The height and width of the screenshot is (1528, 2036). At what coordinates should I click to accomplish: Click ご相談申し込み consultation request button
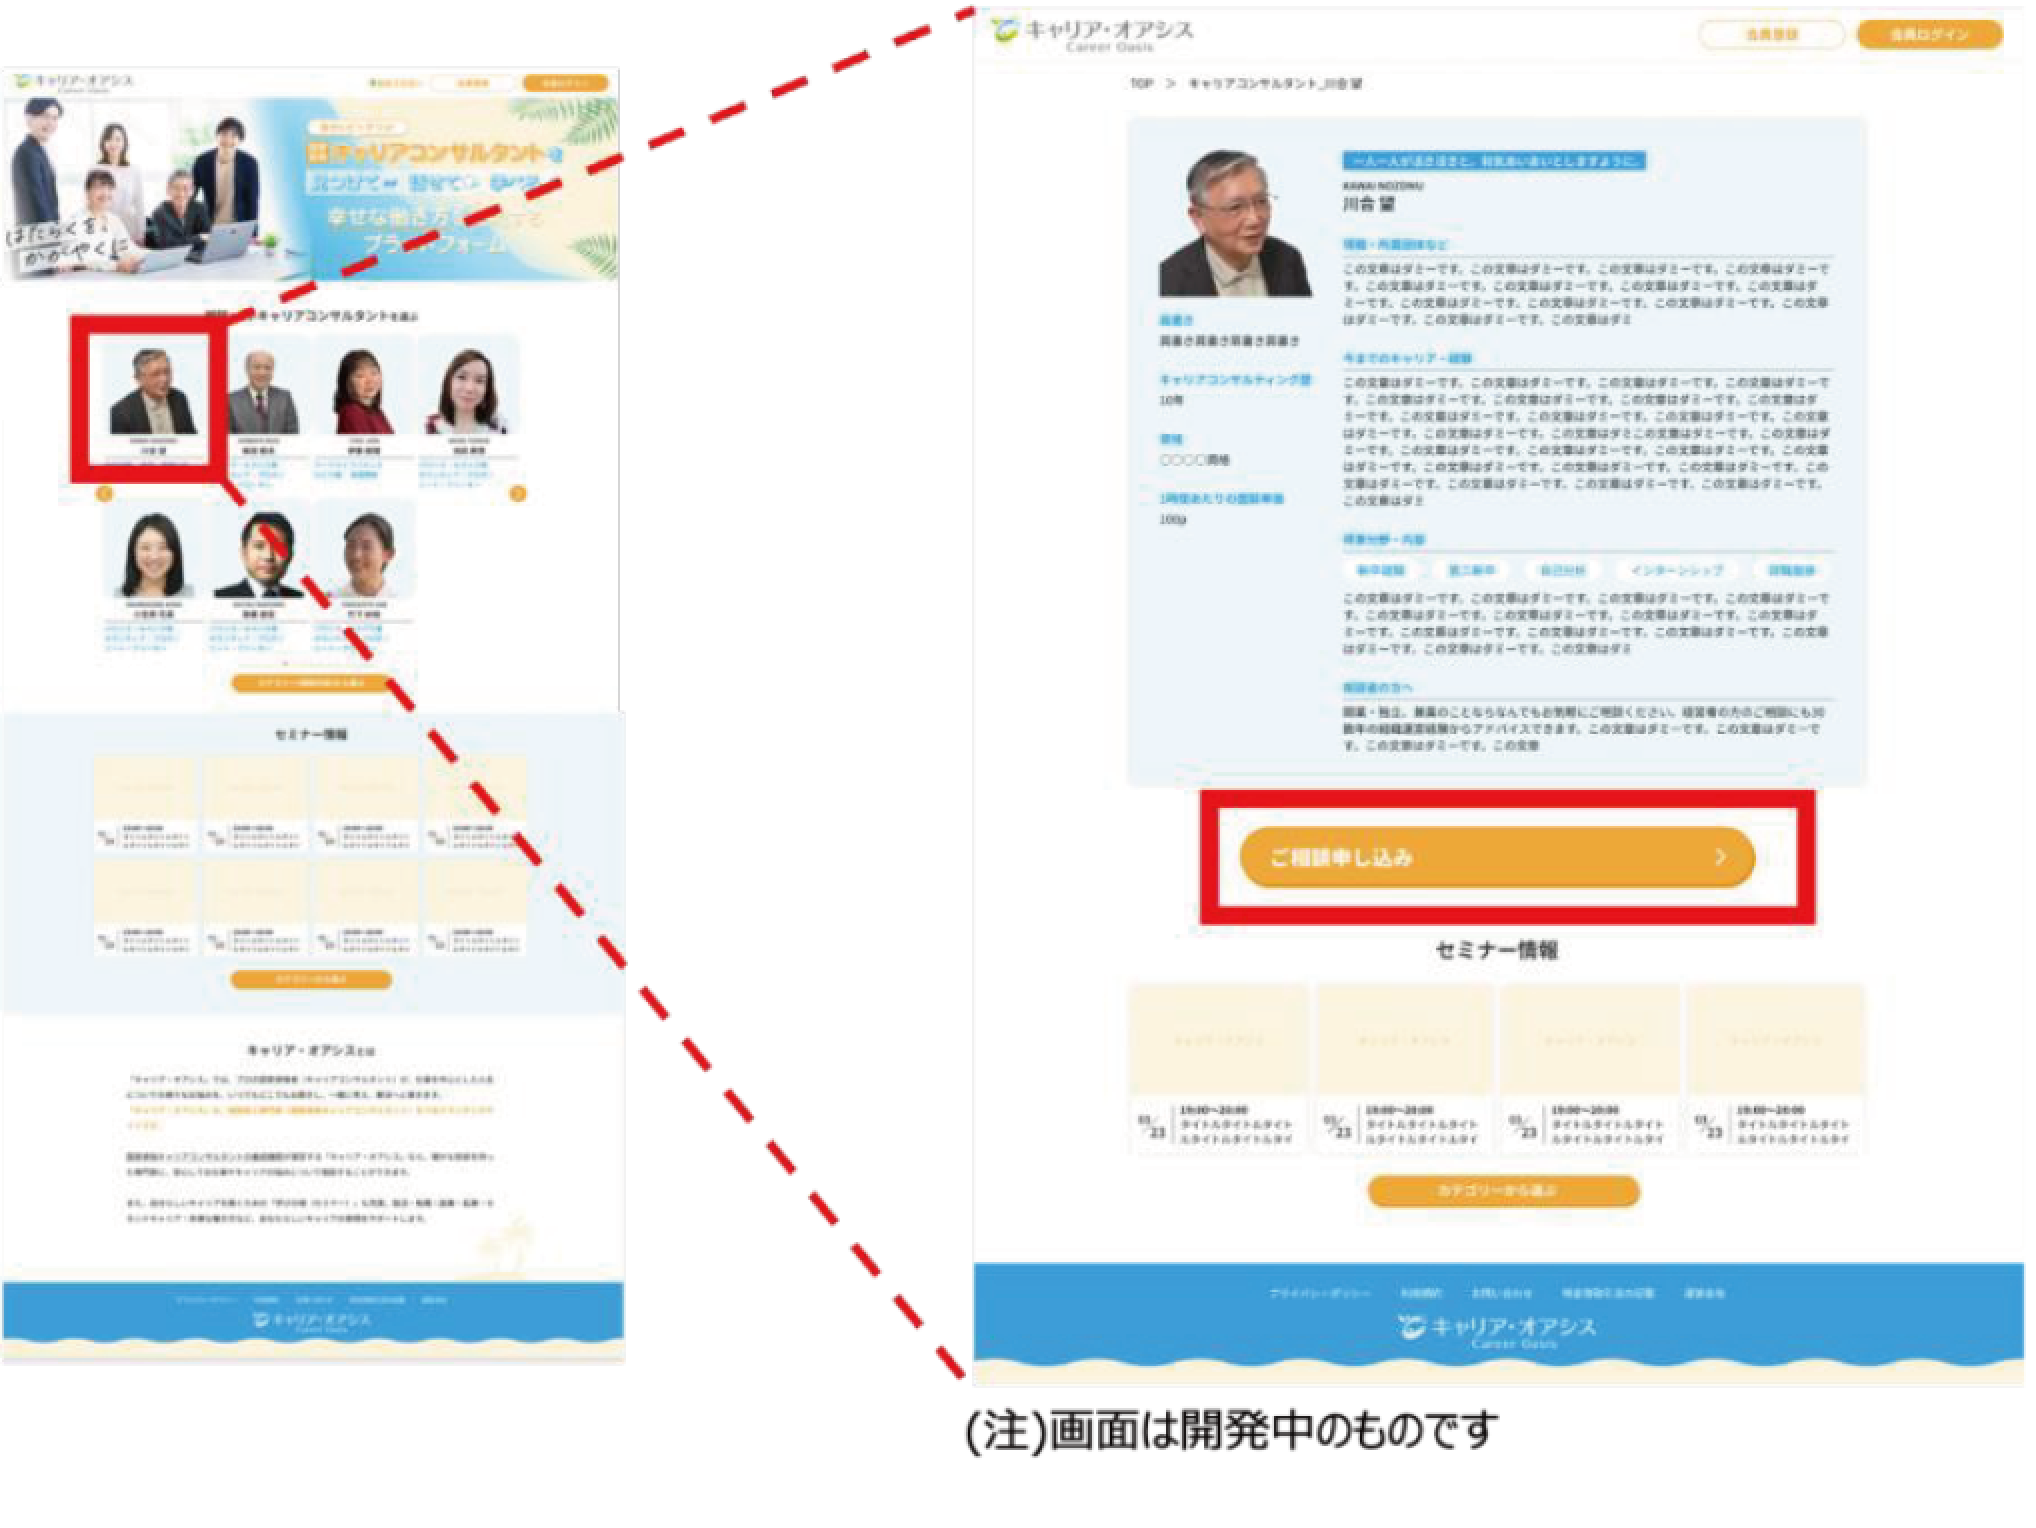pyautogui.click(x=1496, y=857)
